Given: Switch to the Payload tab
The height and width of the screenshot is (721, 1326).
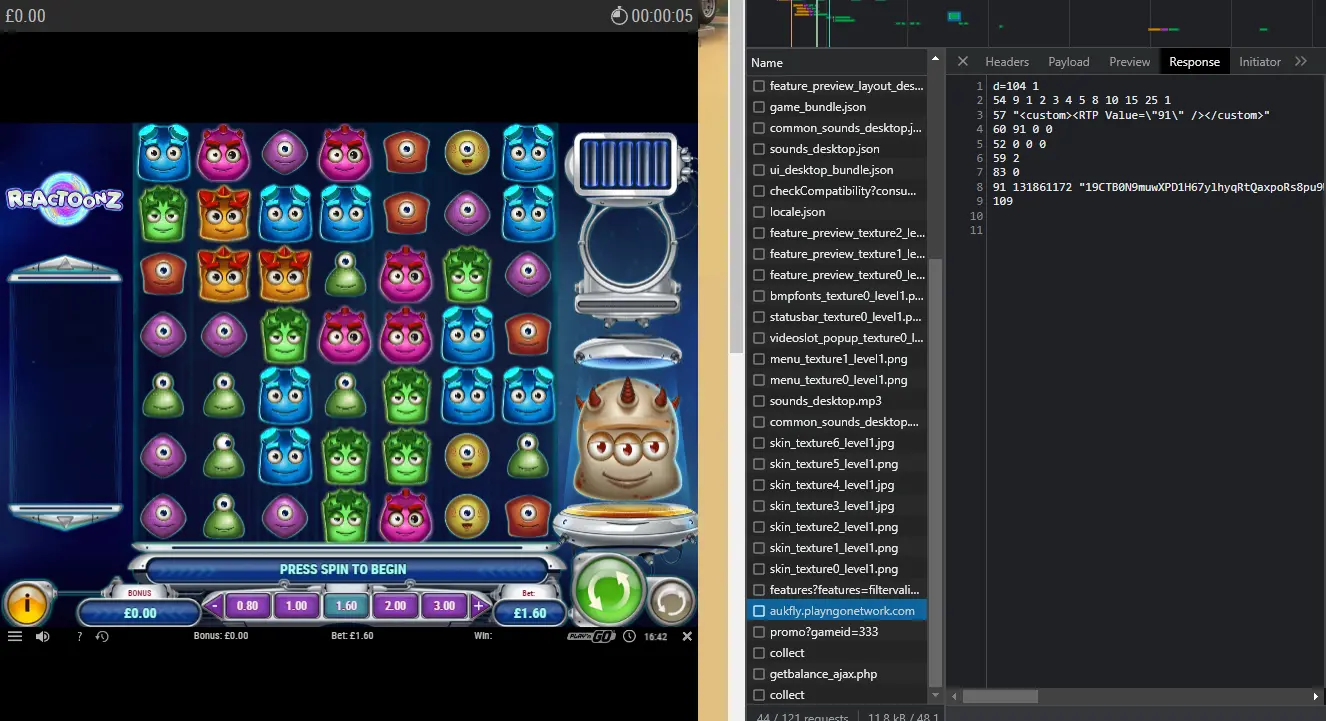Looking at the screenshot, I should pos(1069,61).
